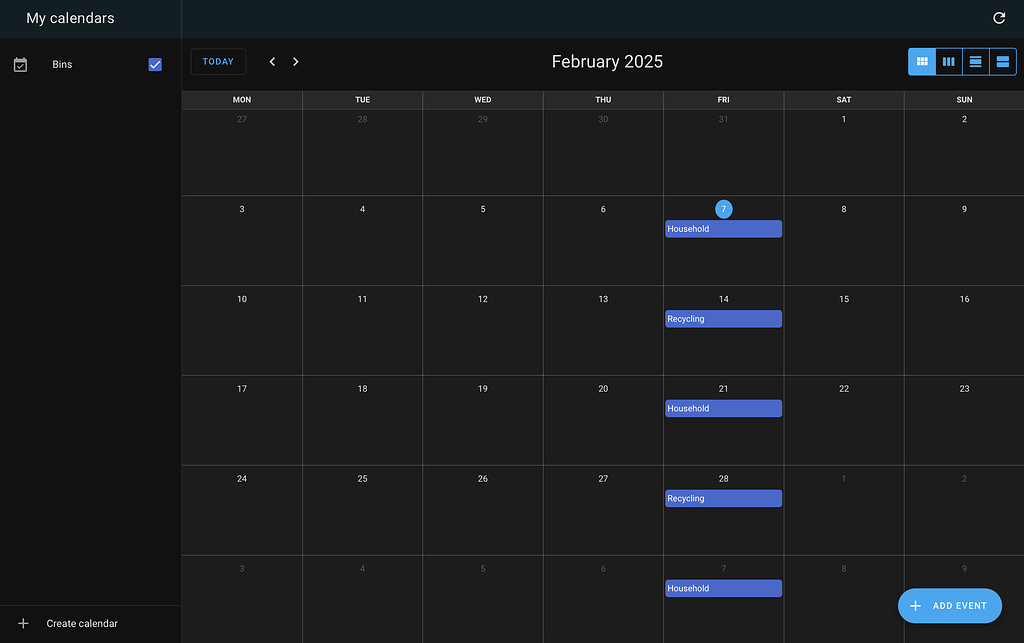Refresh the calendar view

998,18
